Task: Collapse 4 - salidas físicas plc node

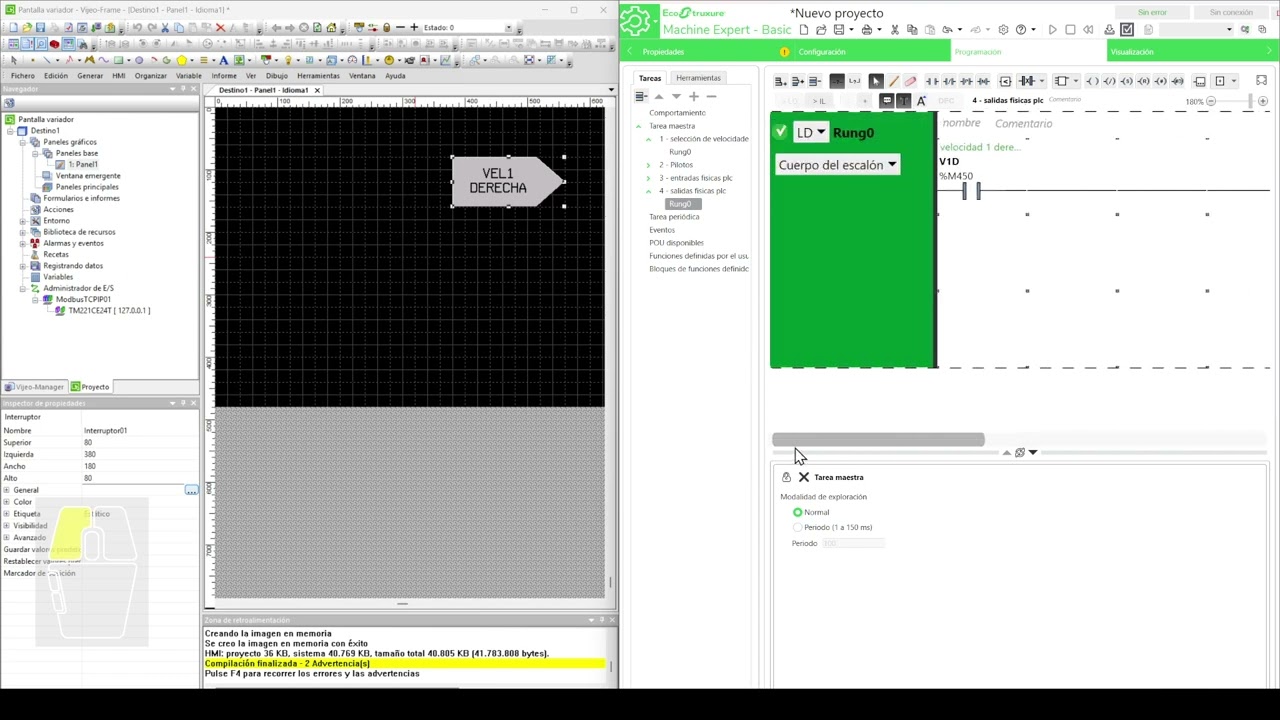Action: tap(648, 191)
